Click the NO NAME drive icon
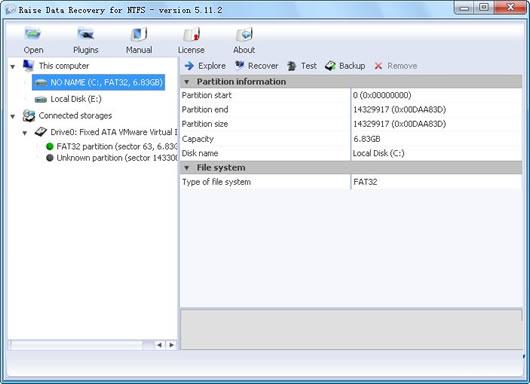Viewport: 530px width, 384px height. coord(41,82)
